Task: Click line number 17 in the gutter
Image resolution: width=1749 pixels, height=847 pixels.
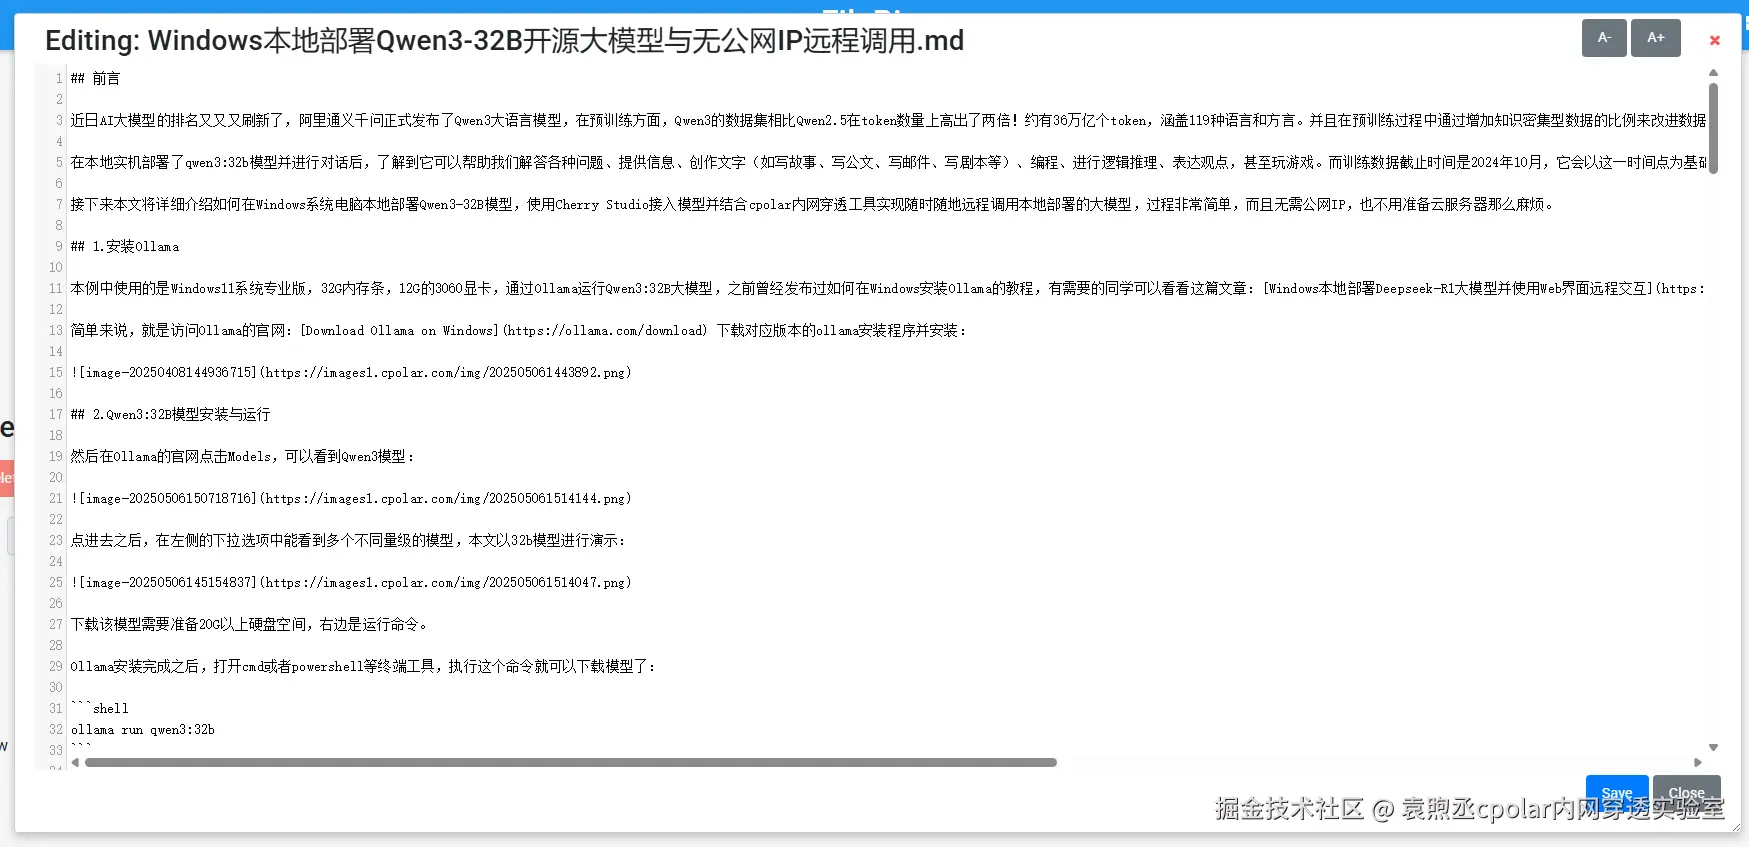Action: coord(56,414)
